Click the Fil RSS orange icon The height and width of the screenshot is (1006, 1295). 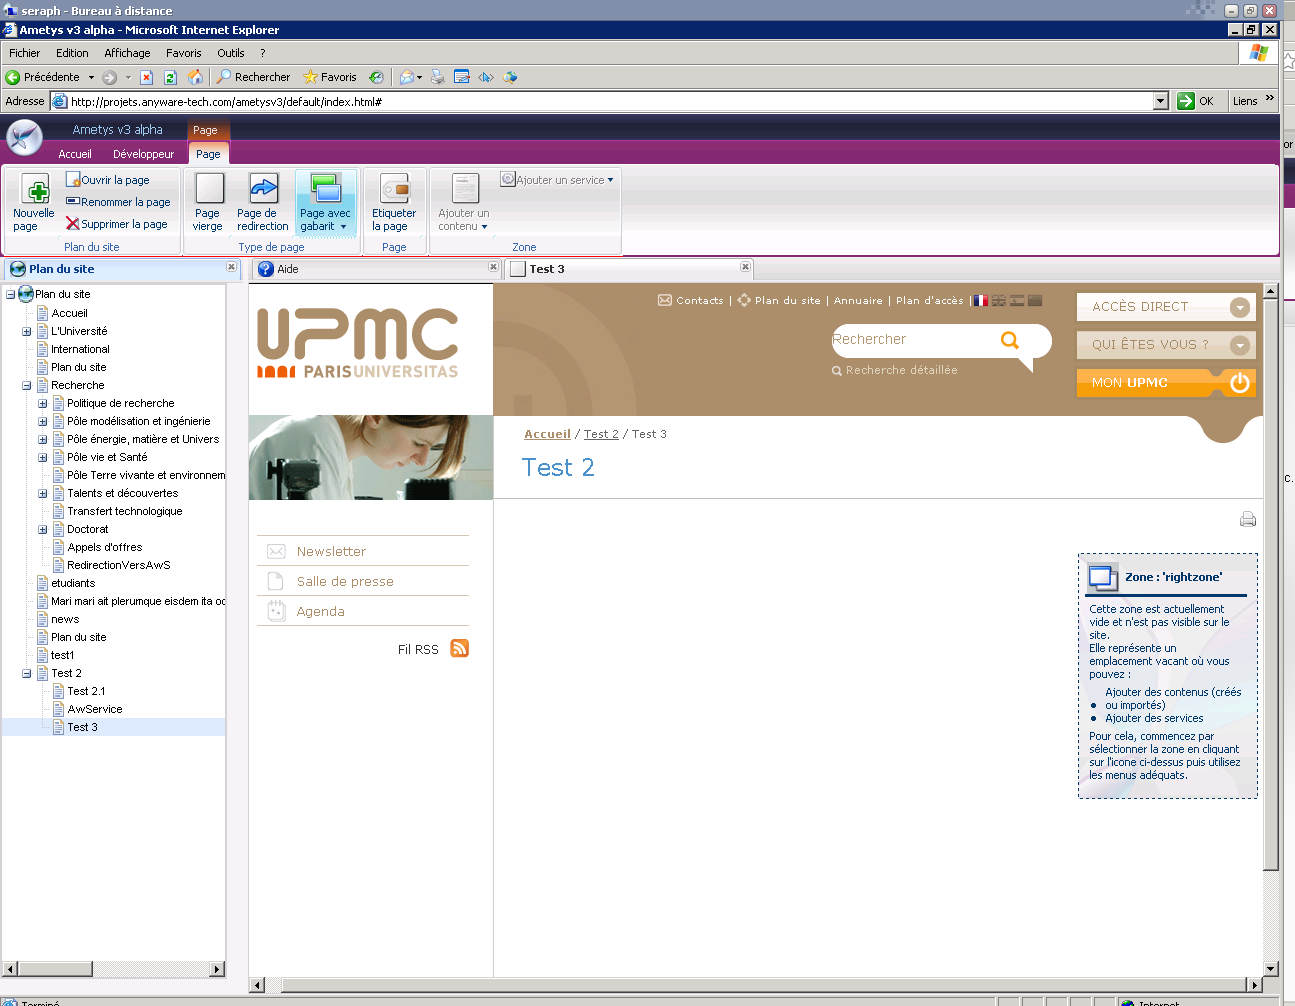(x=459, y=648)
